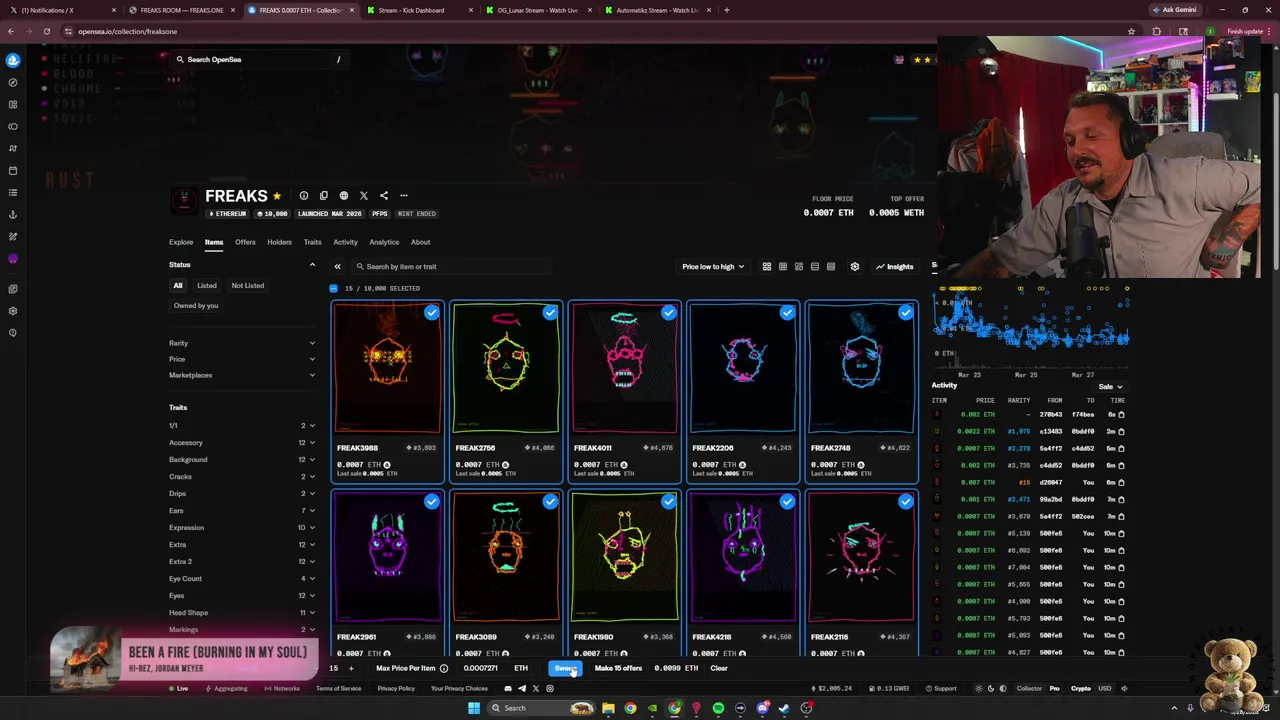Focus the Search OpenSea field
This screenshot has height=720, width=1280.
(x=258, y=60)
